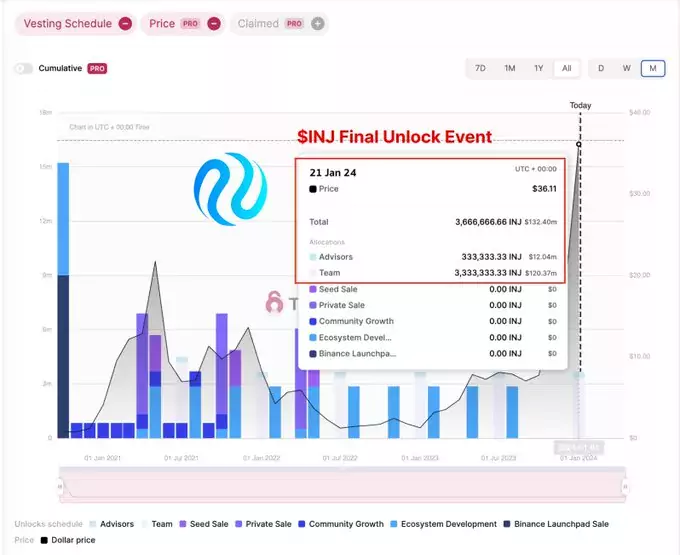This screenshot has width=680, height=555.
Task: Toggle Private Sale series in the legend
Action: click(x=263, y=524)
